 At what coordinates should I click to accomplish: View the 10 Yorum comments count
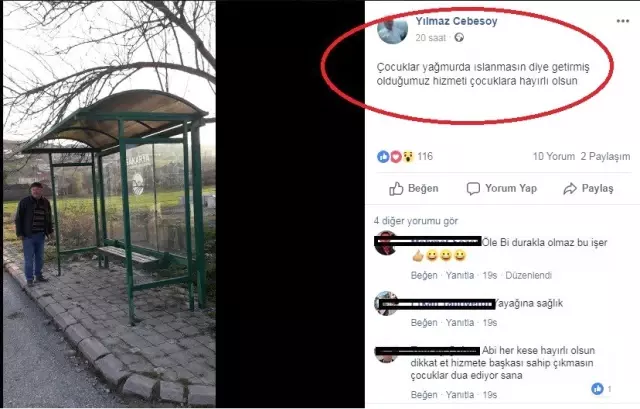pos(553,156)
